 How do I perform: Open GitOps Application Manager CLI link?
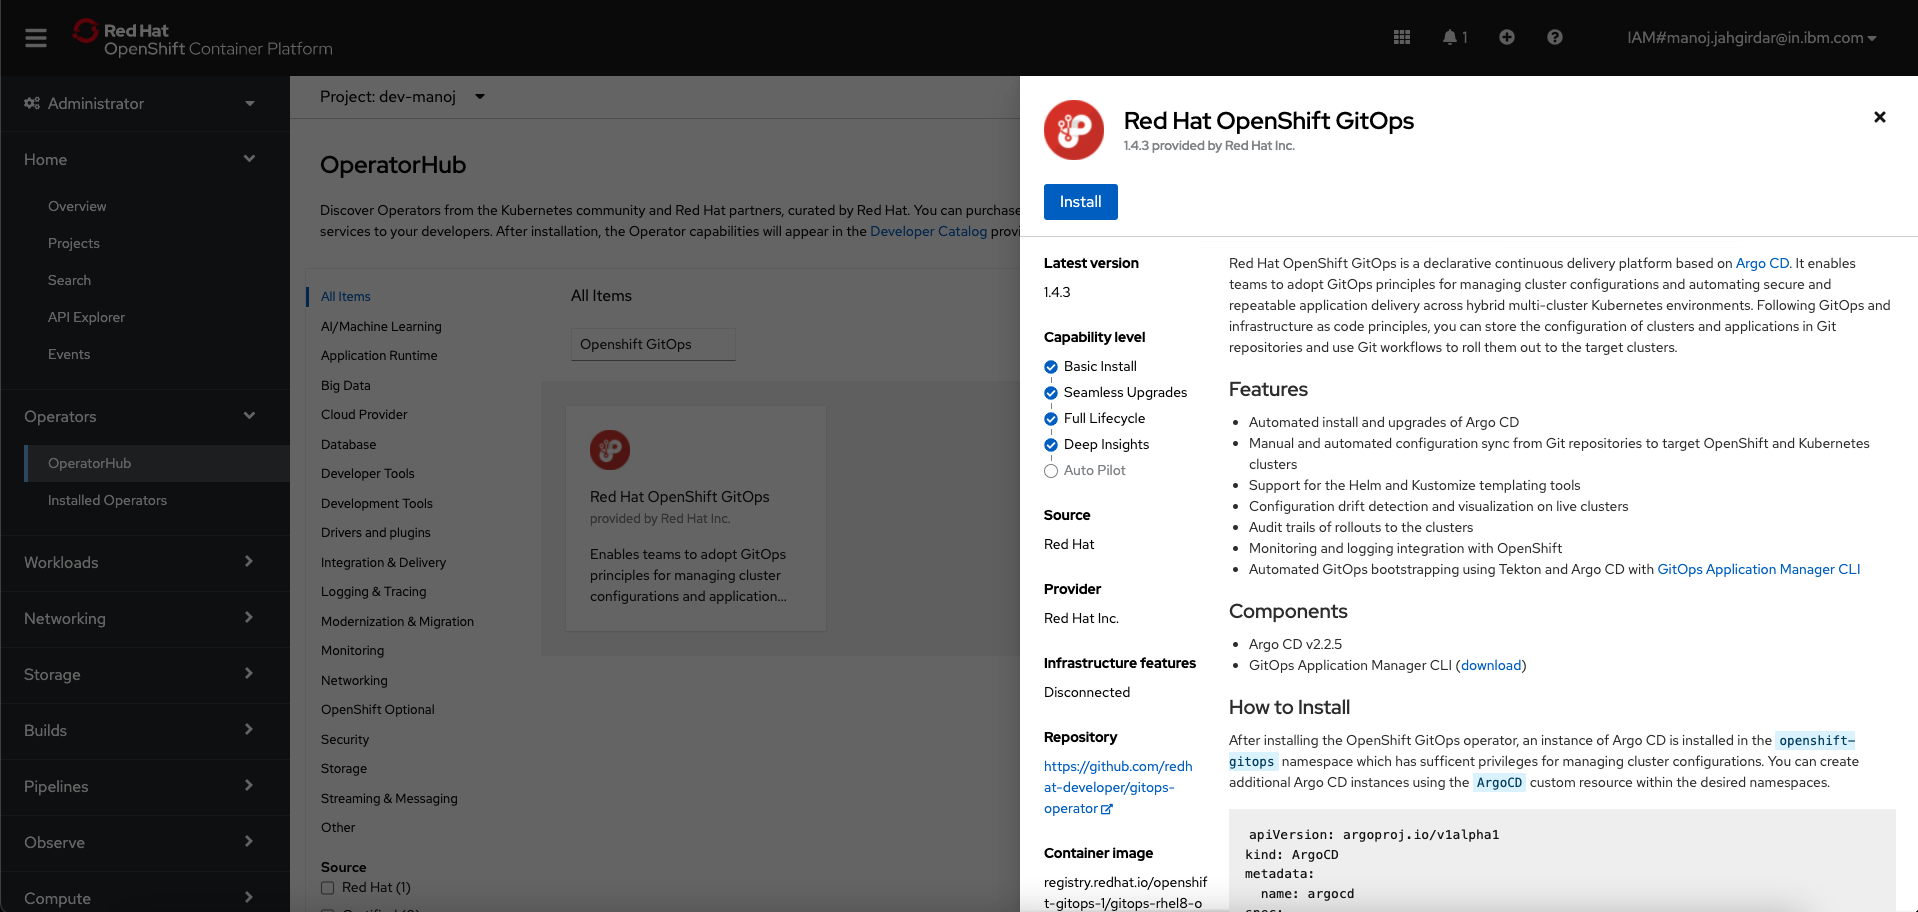pos(1759,569)
